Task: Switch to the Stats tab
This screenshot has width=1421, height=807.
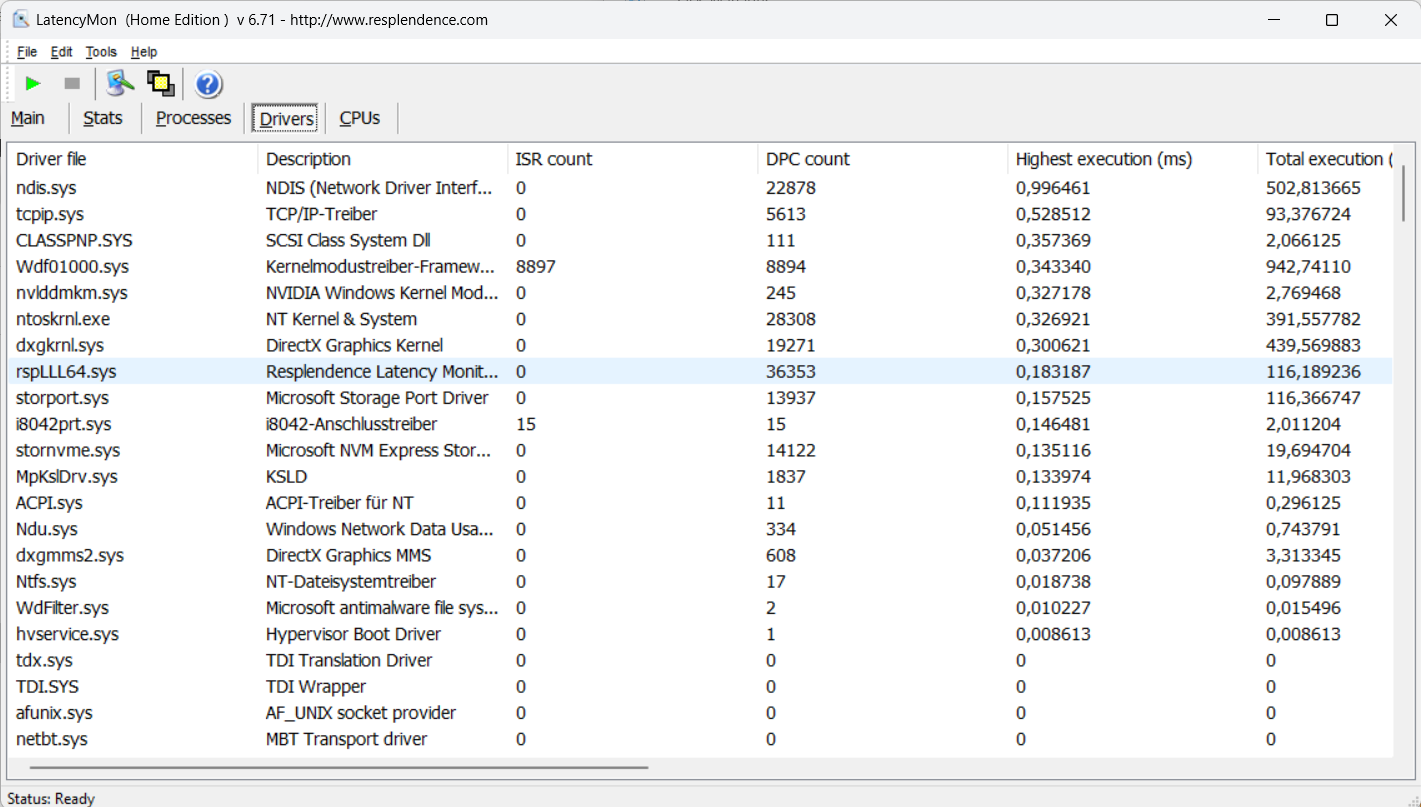Action: pyautogui.click(x=103, y=118)
